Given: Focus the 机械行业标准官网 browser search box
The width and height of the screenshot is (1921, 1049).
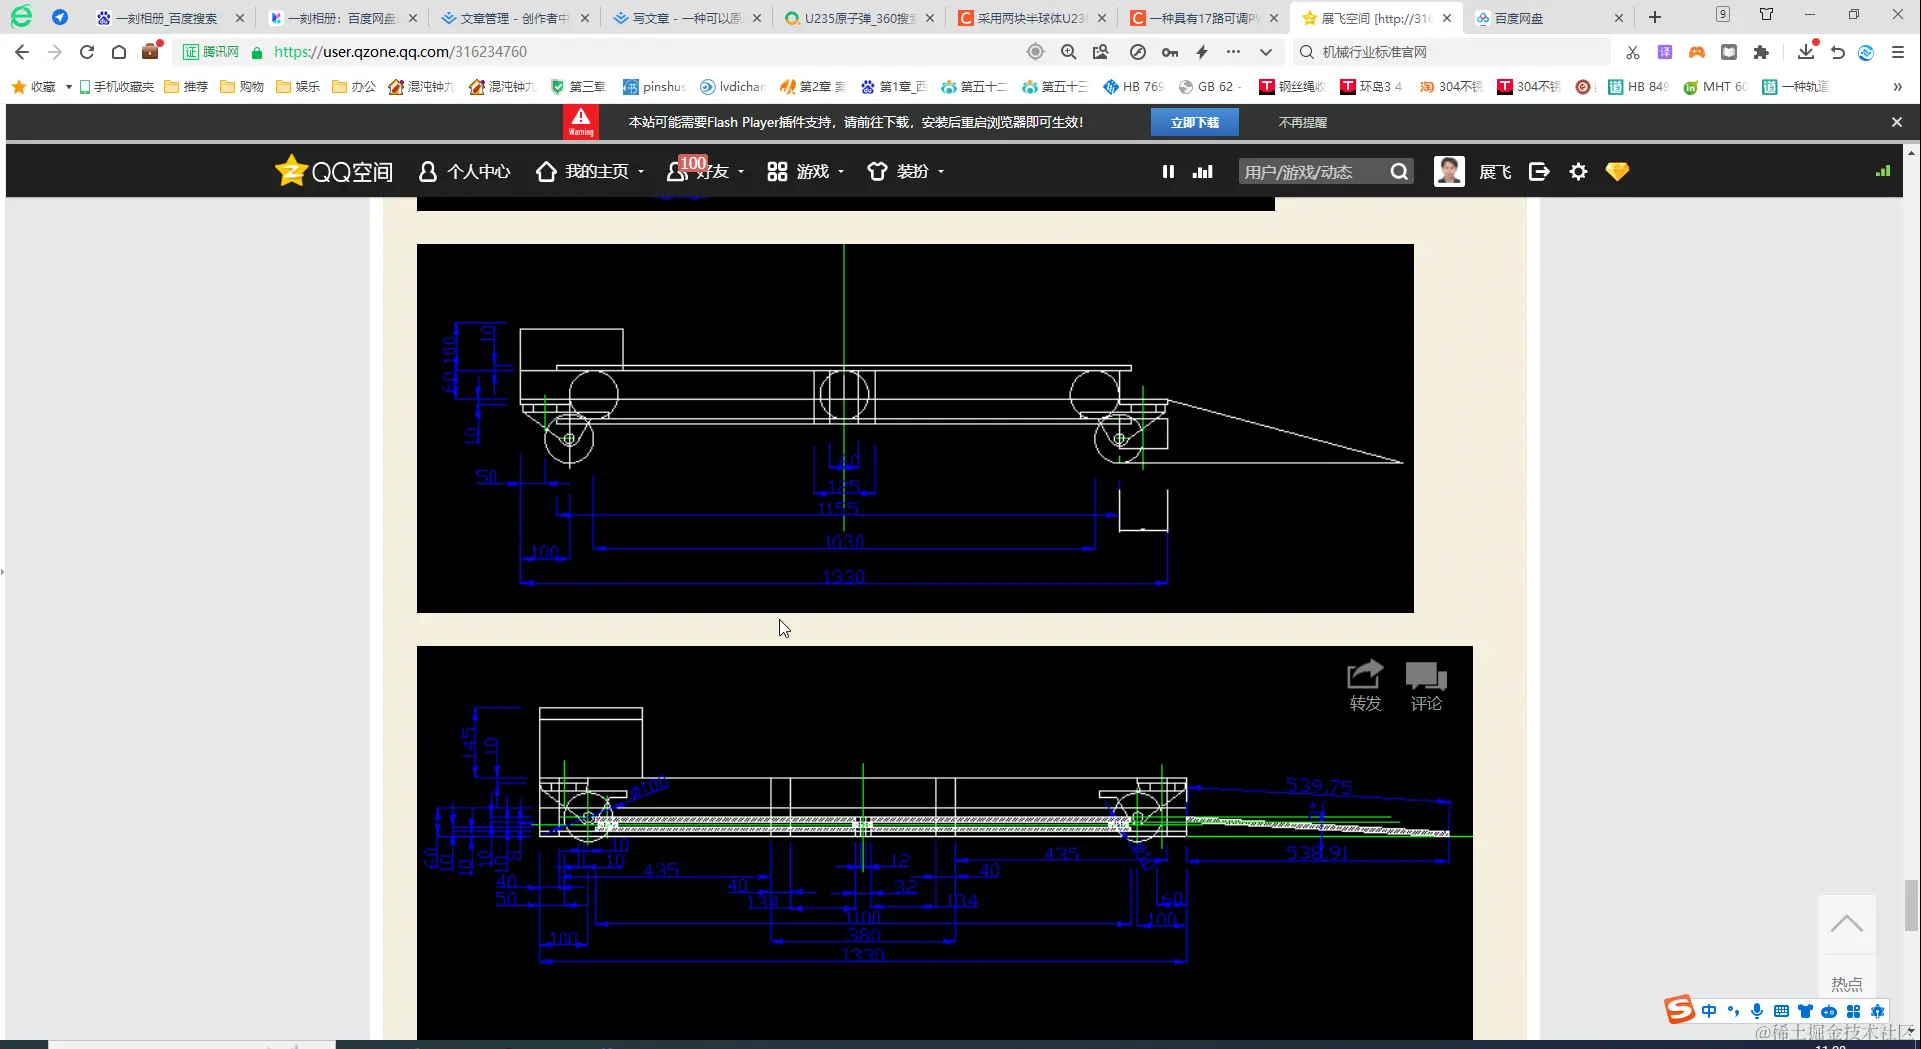Looking at the screenshot, I should coord(1452,52).
